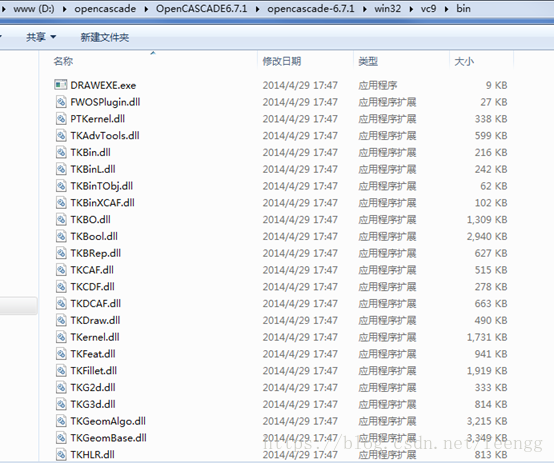Click the TKBool.dll file icon
This screenshot has width=554, height=463.
[x=61, y=236]
